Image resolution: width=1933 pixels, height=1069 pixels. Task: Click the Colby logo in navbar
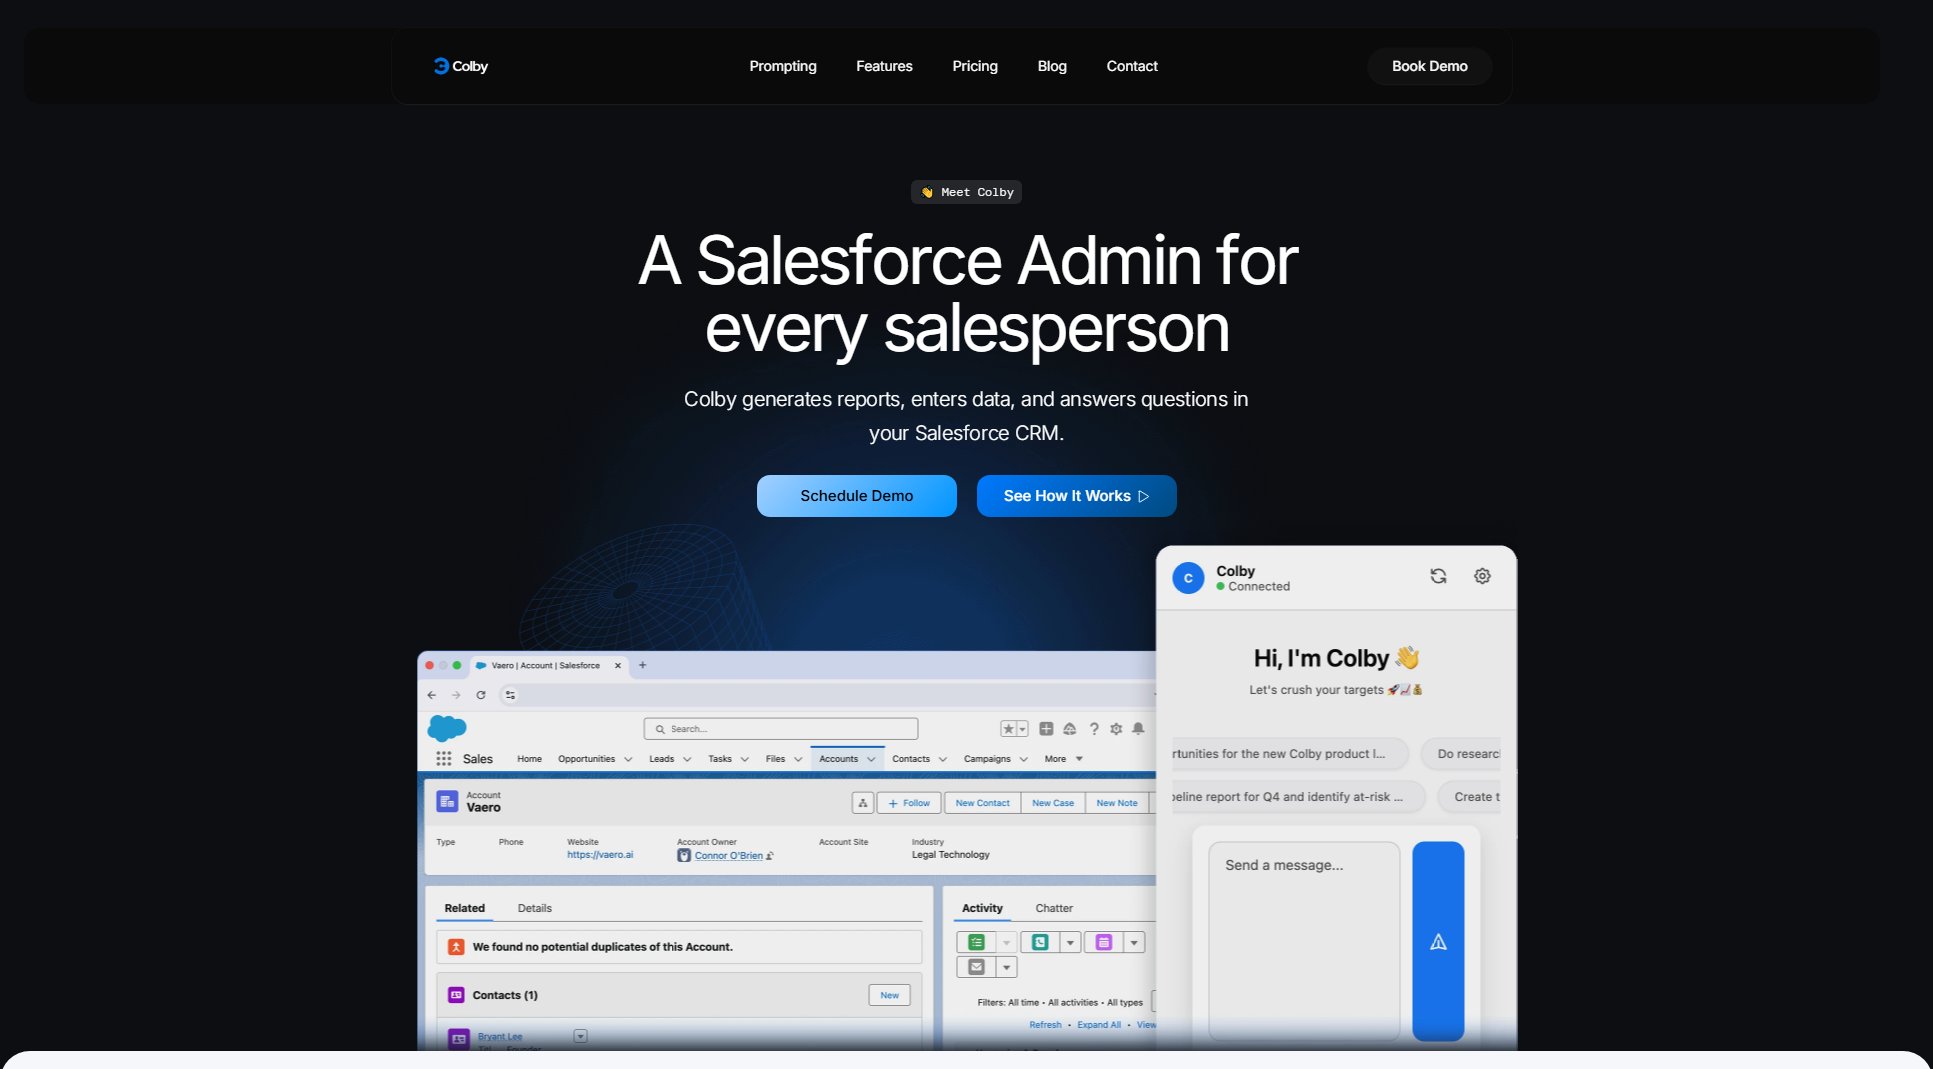click(x=460, y=66)
